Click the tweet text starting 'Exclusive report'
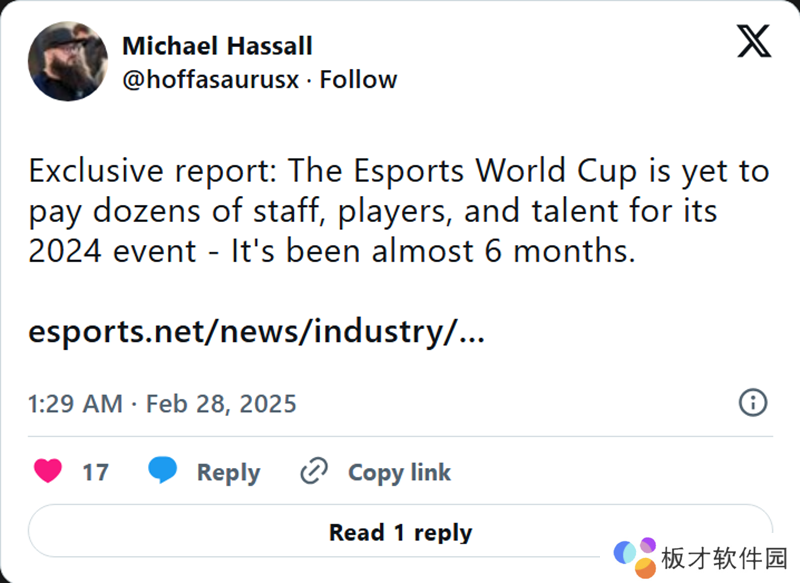This screenshot has width=800, height=583. 399,171
